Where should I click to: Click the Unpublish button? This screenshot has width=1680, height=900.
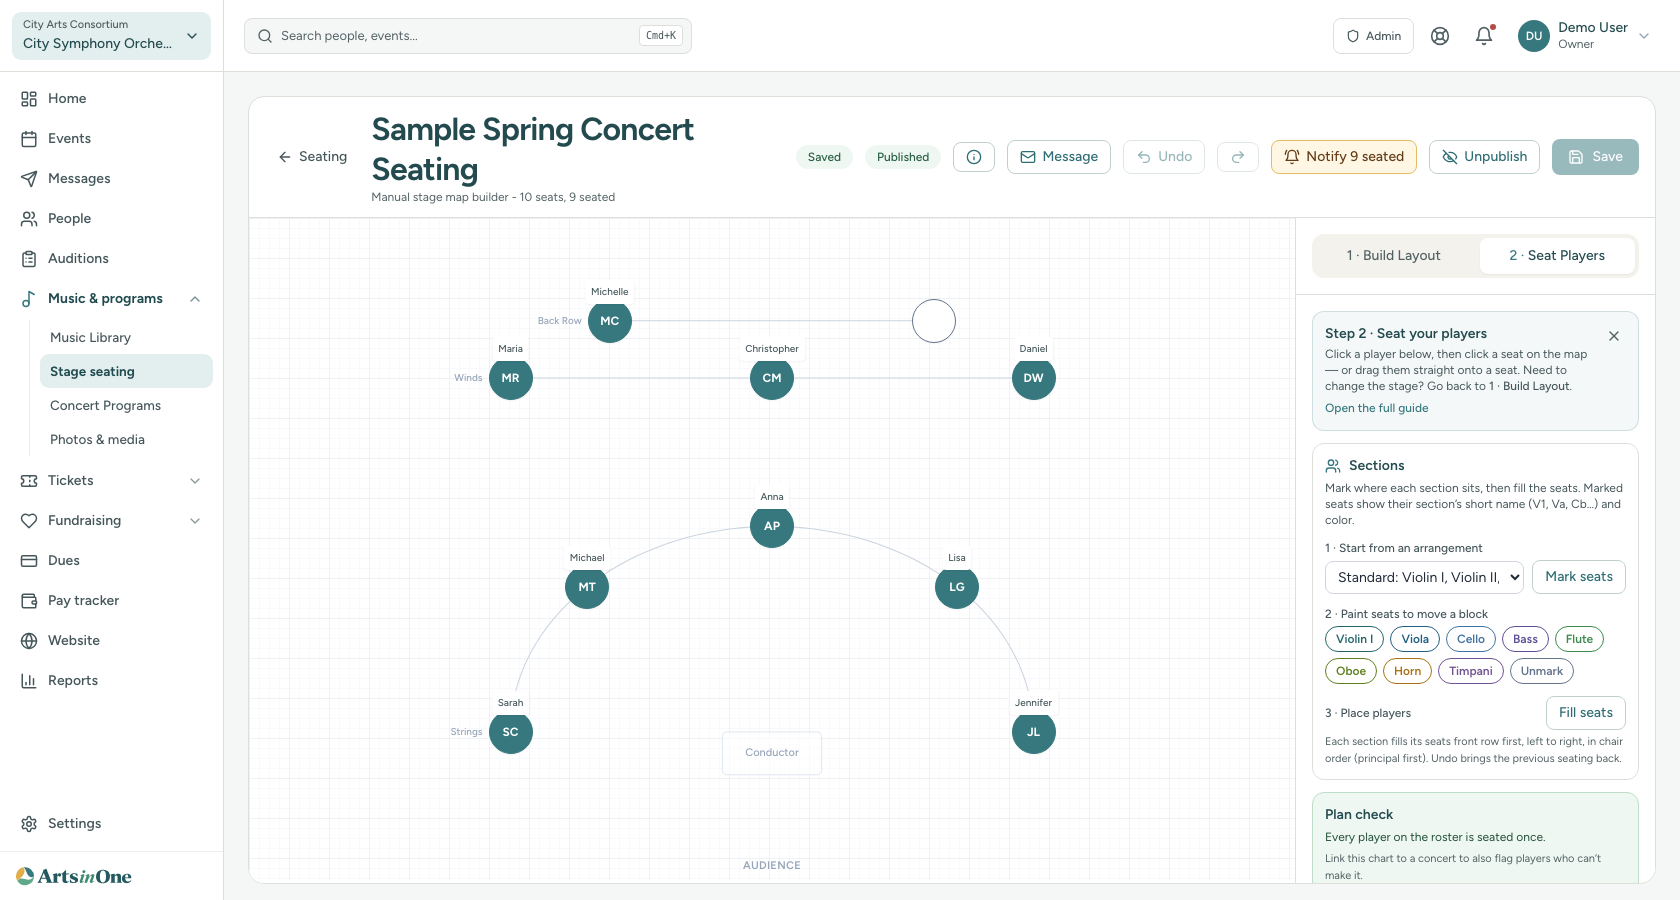[1484, 157]
